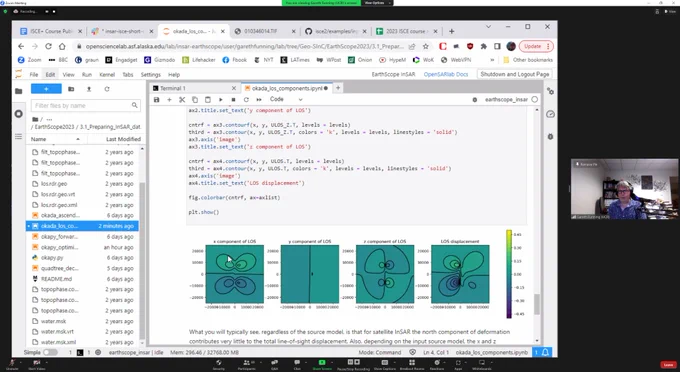Open running terminals and kernels sidebar icon
Screen dimensions: 680x372
coord(18,114)
